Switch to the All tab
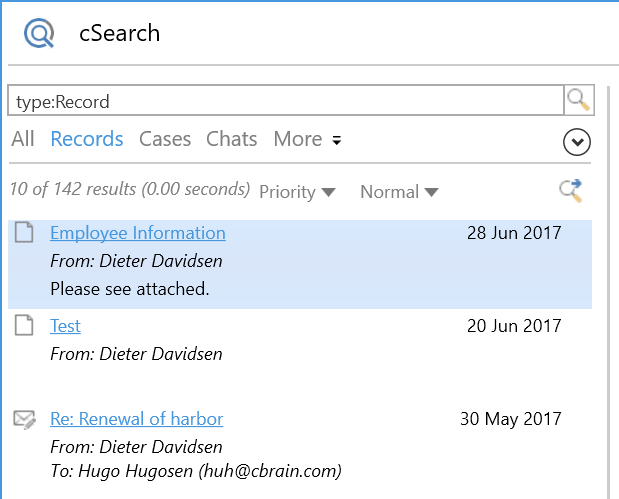This screenshot has width=619, height=499. coord(23,140)
